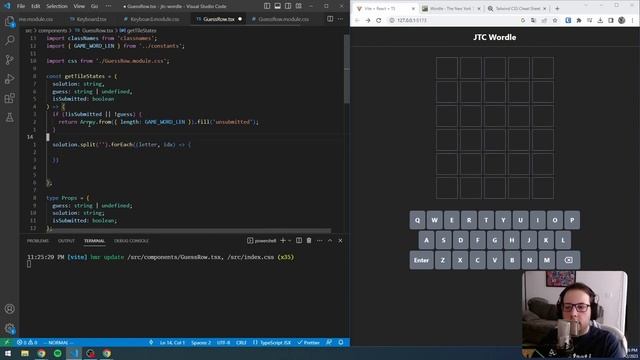Click the Enter key on Wordle keyboard
Image resolution: width=640 pixels, height=360 pixels.
pos(421,260)
